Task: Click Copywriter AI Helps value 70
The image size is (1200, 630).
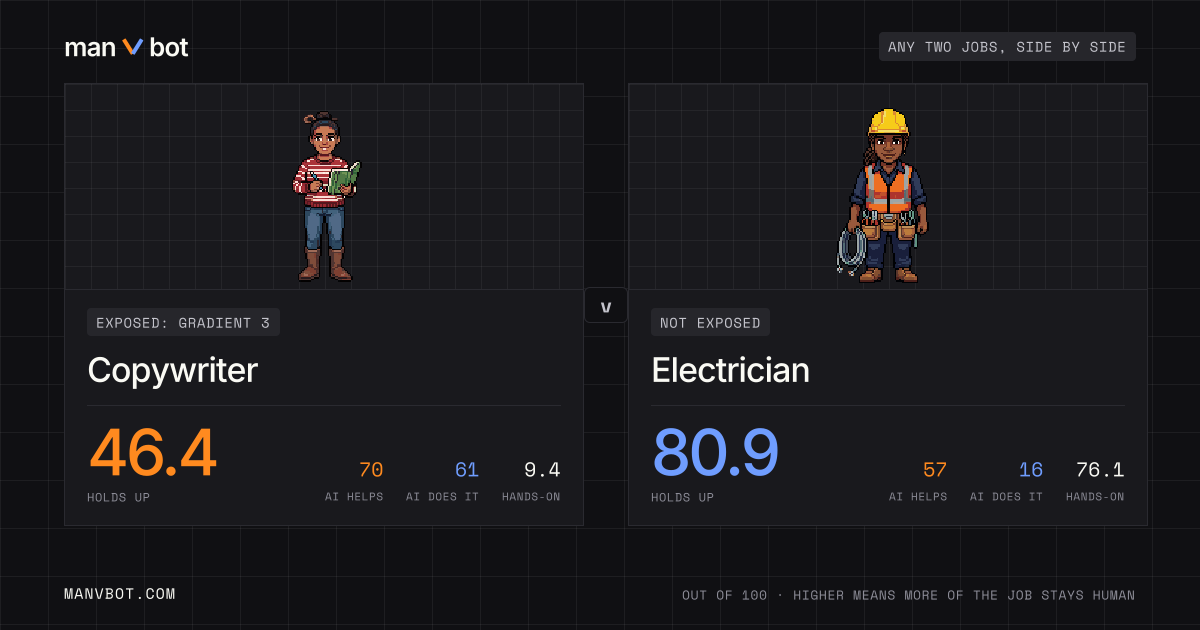Action: coord(371,470)
